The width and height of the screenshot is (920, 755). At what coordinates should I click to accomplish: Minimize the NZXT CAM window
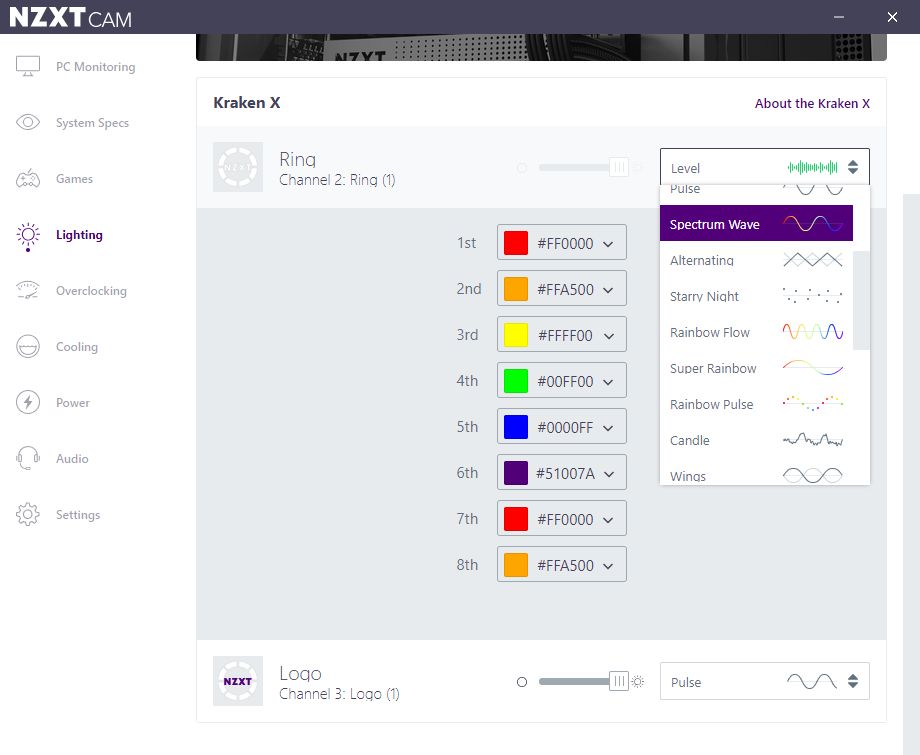(839, 17)
